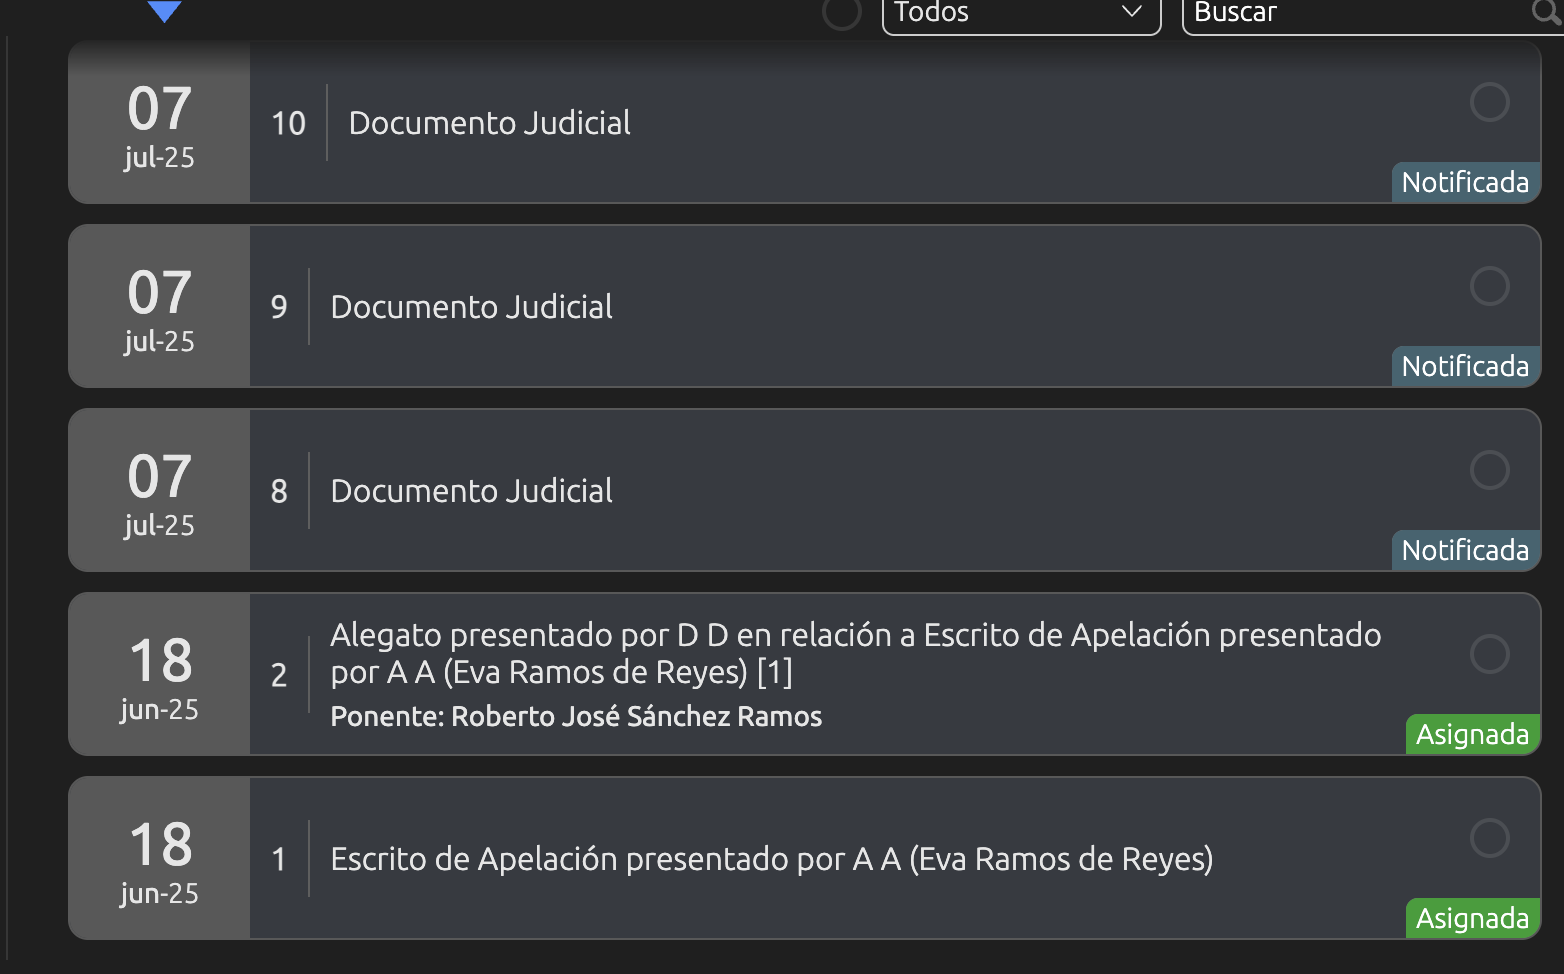Open Escrito de Apelación presentado por A A
The width and height of the screenshot is (1564, 974).
(x=771, y=859)
